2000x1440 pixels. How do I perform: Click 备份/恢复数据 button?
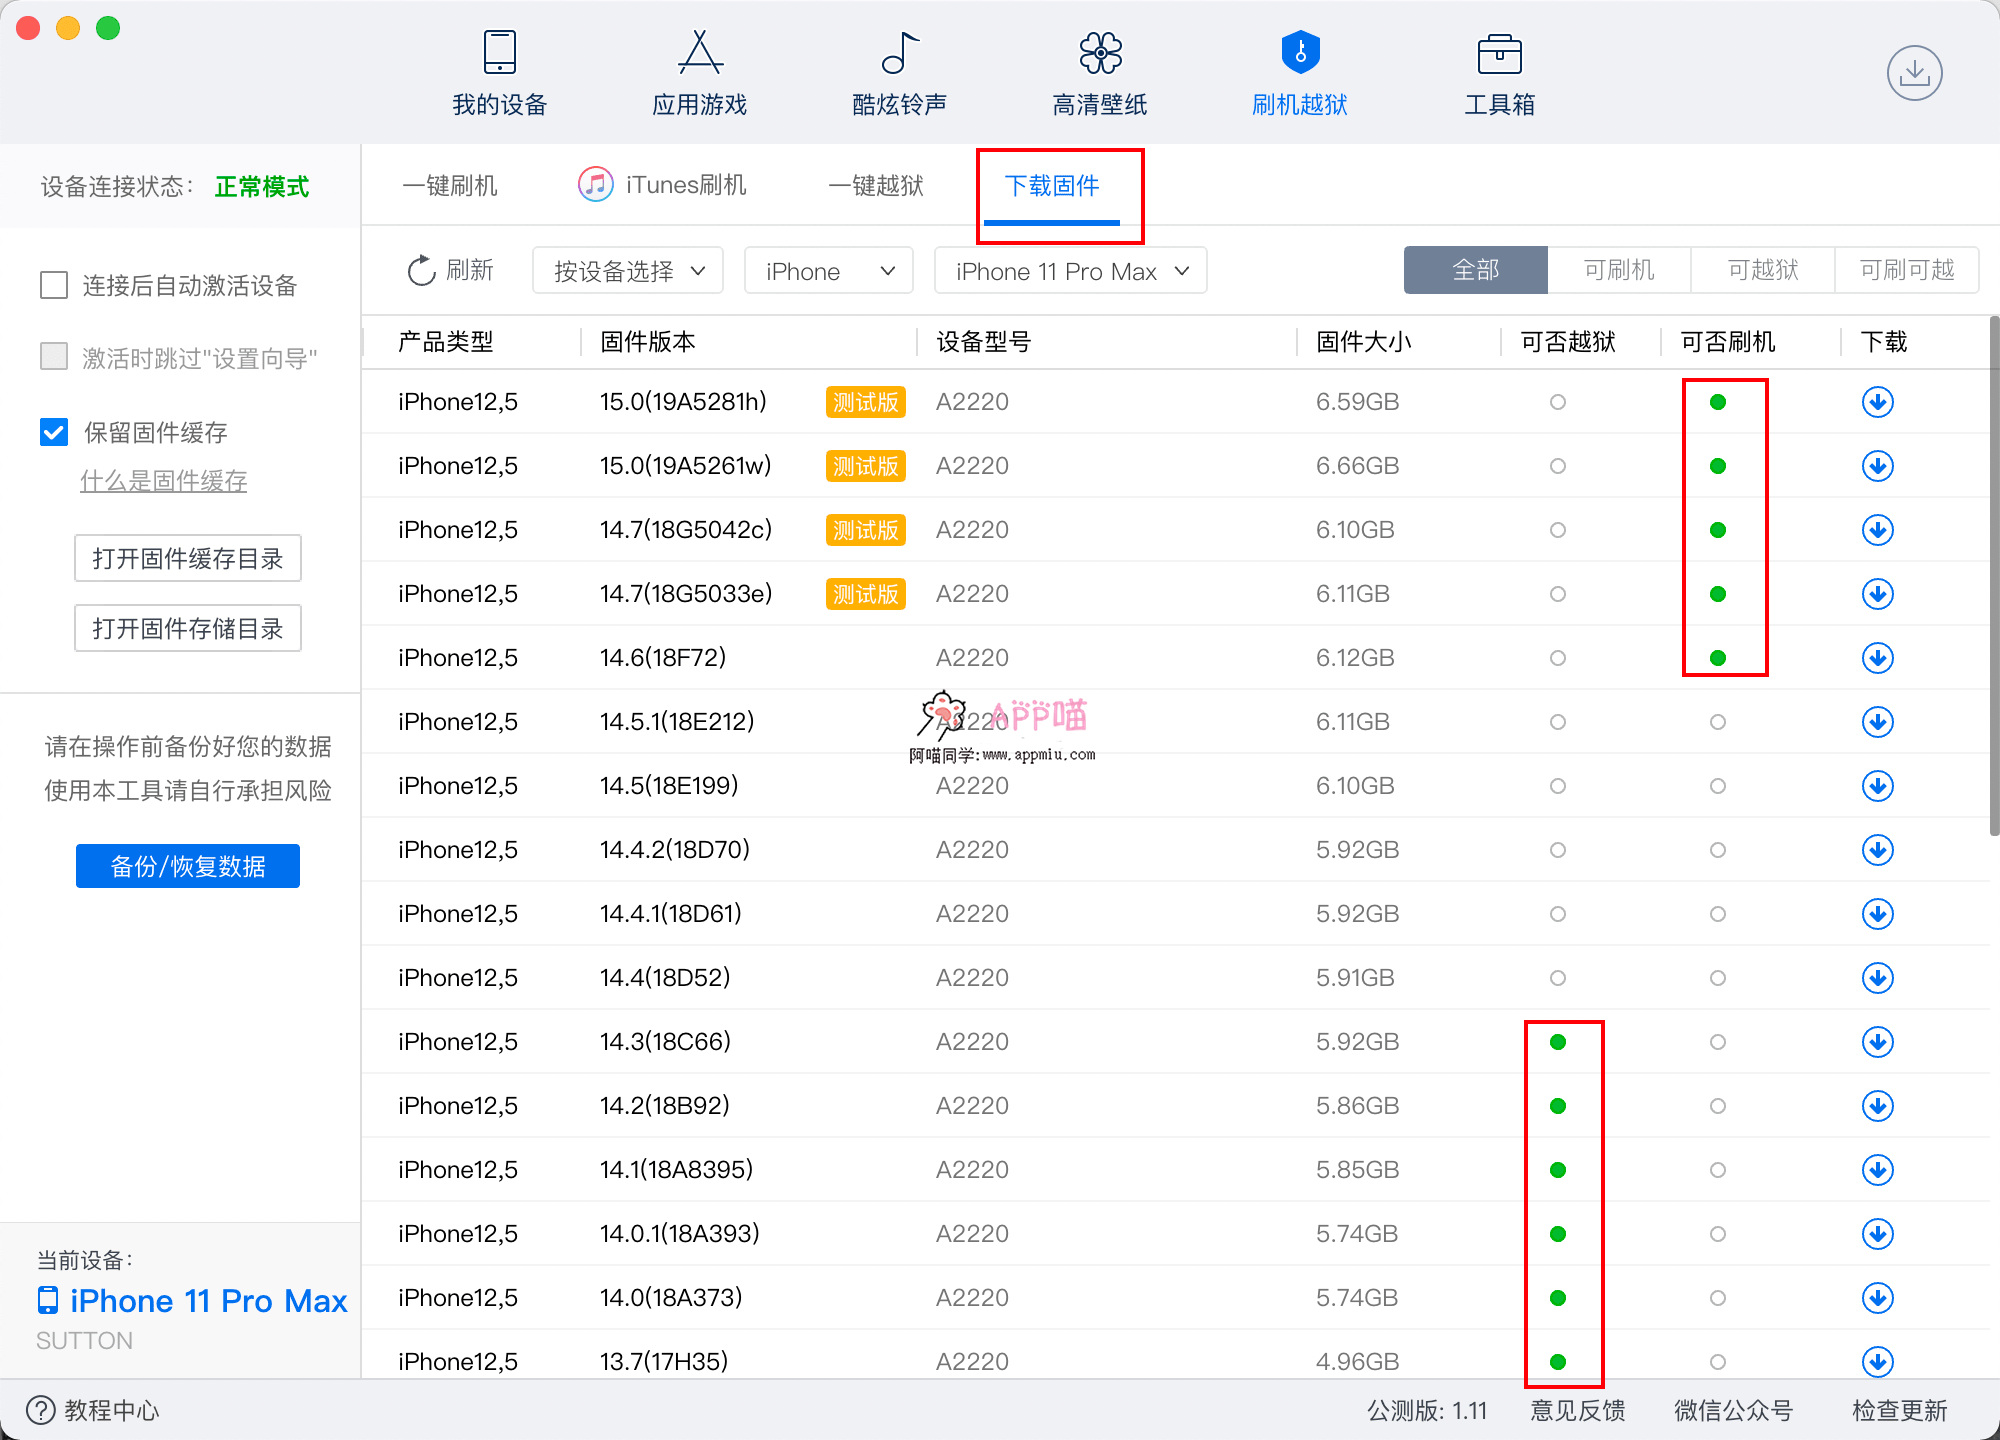(x=188, y=866)
